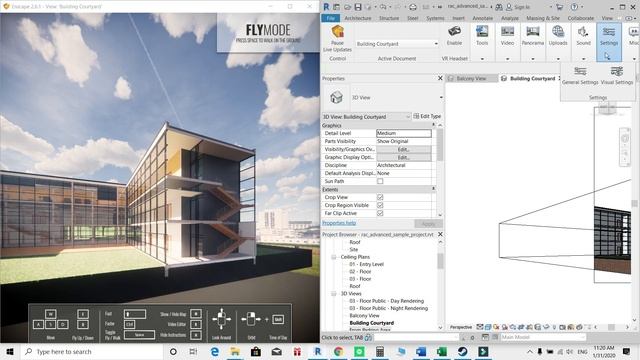Expand the Tools panel dropdown arrow
The height and width of the screenshot is (360, 640).
pyautogui.click(x=482, y=59)
